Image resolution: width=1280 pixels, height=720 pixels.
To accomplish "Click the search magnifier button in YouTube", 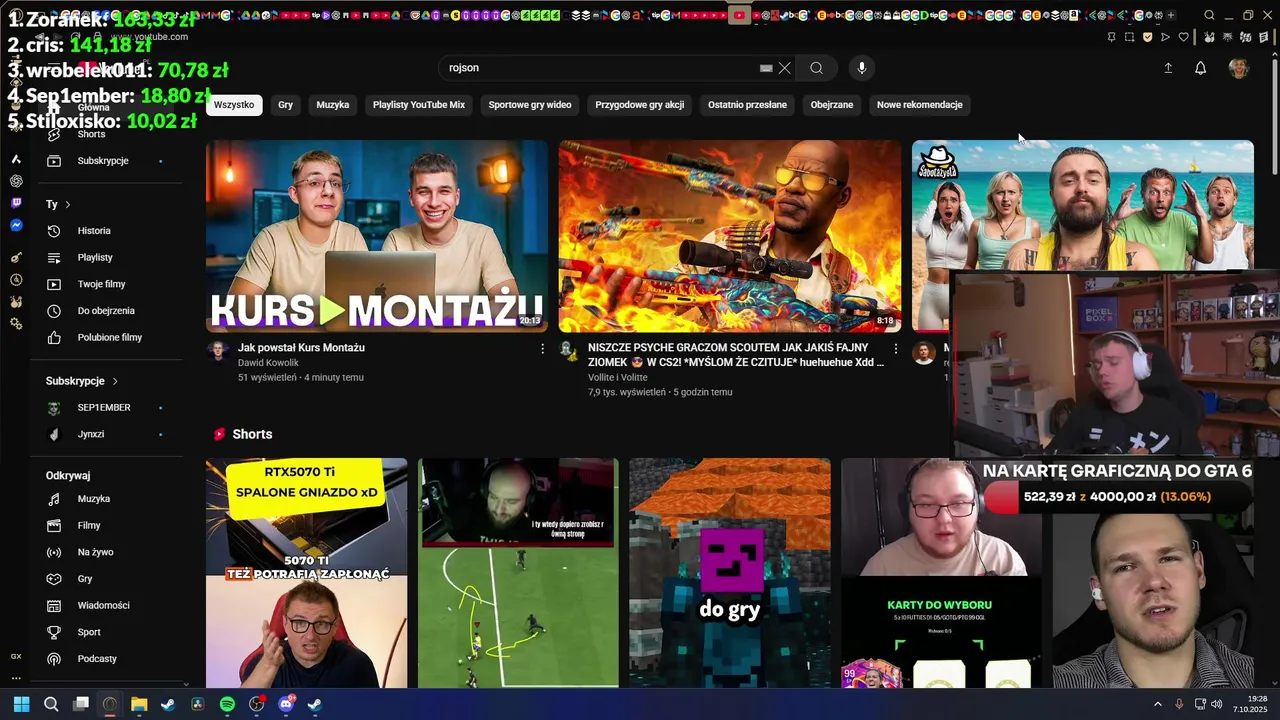I will [x=816, y=68].
